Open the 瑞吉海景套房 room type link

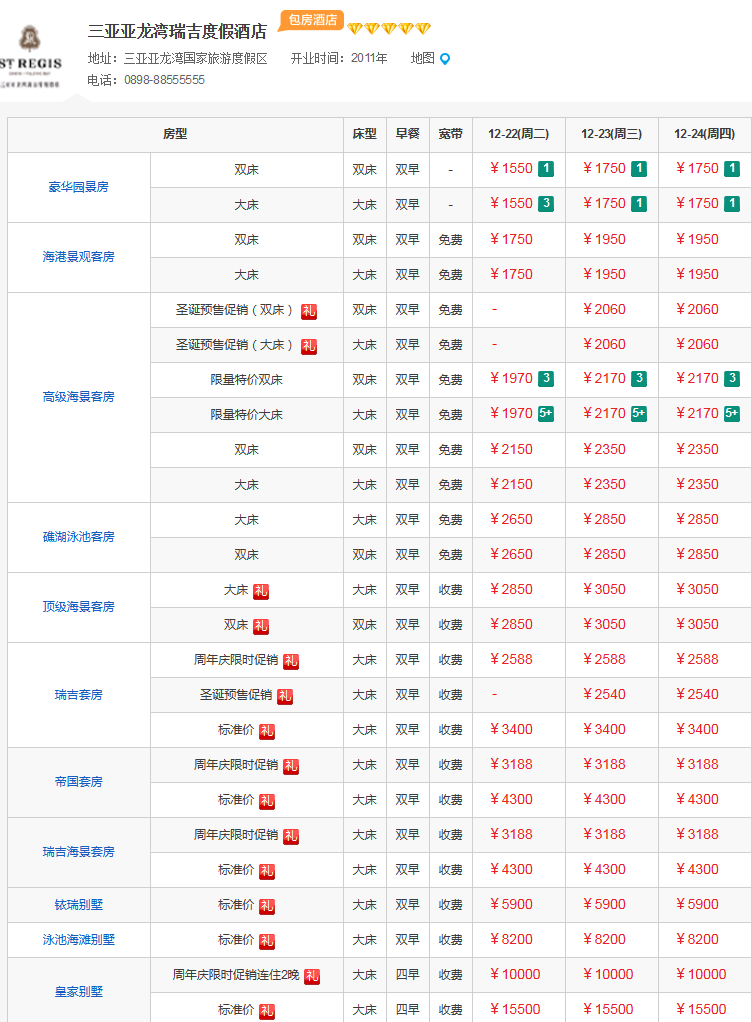click(78, 852)
